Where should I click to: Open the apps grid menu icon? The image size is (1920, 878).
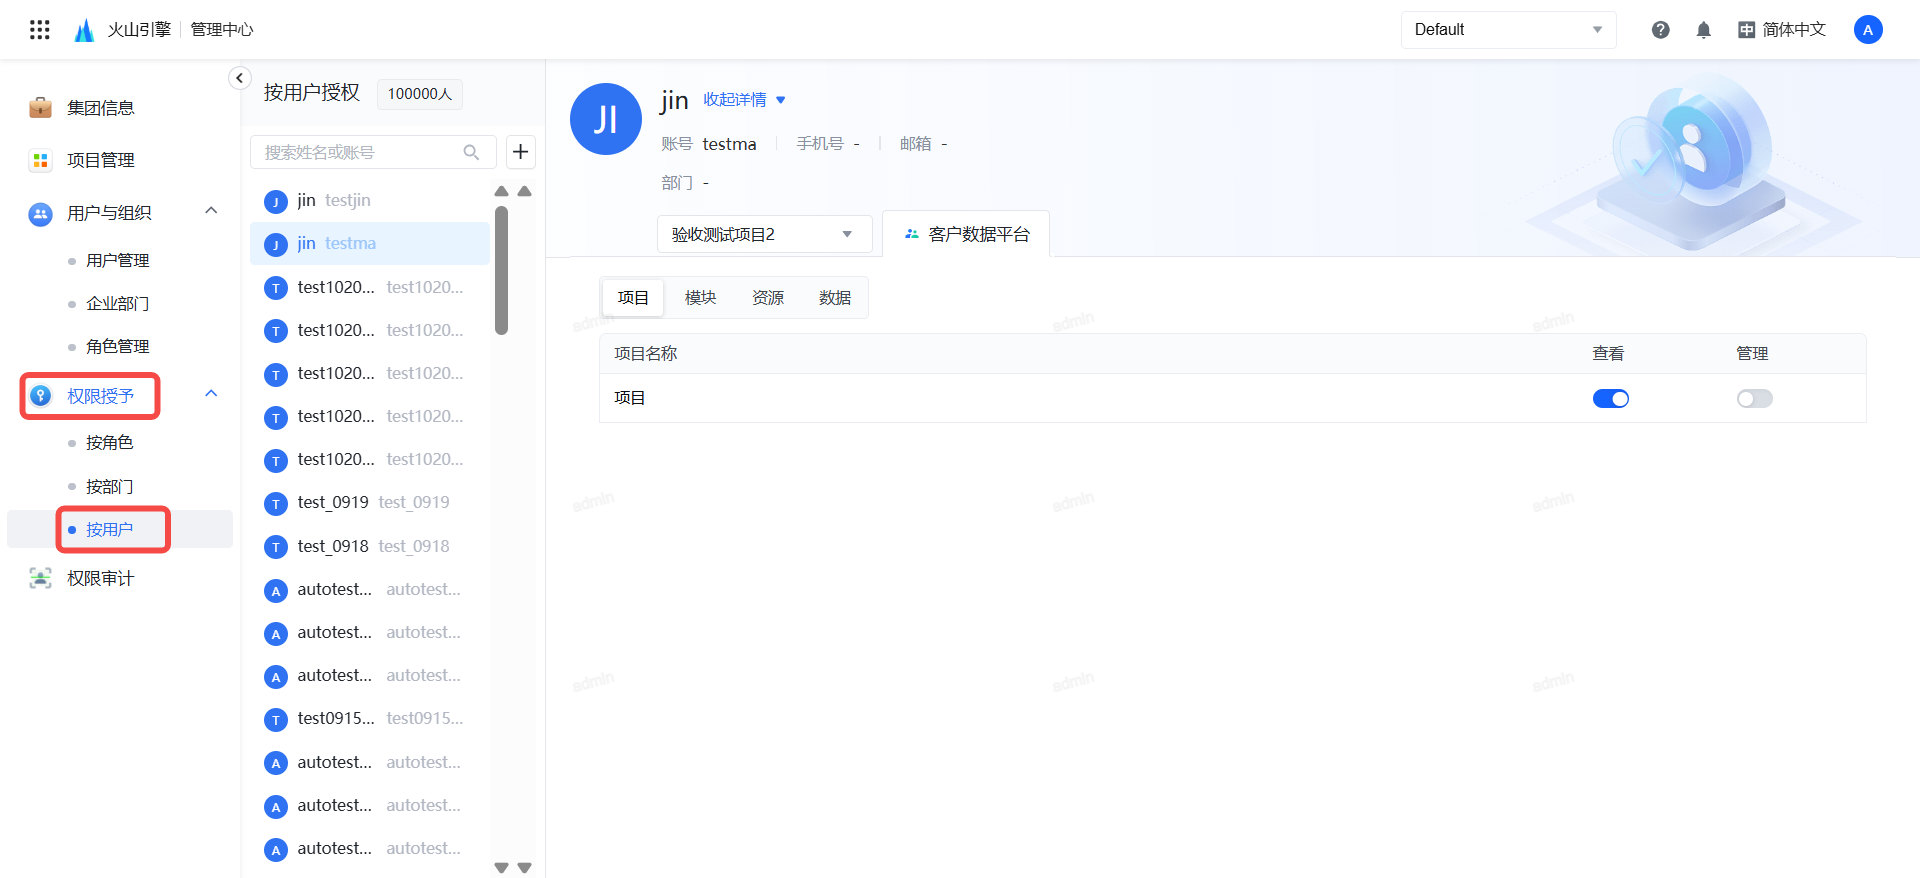point(40,30)
